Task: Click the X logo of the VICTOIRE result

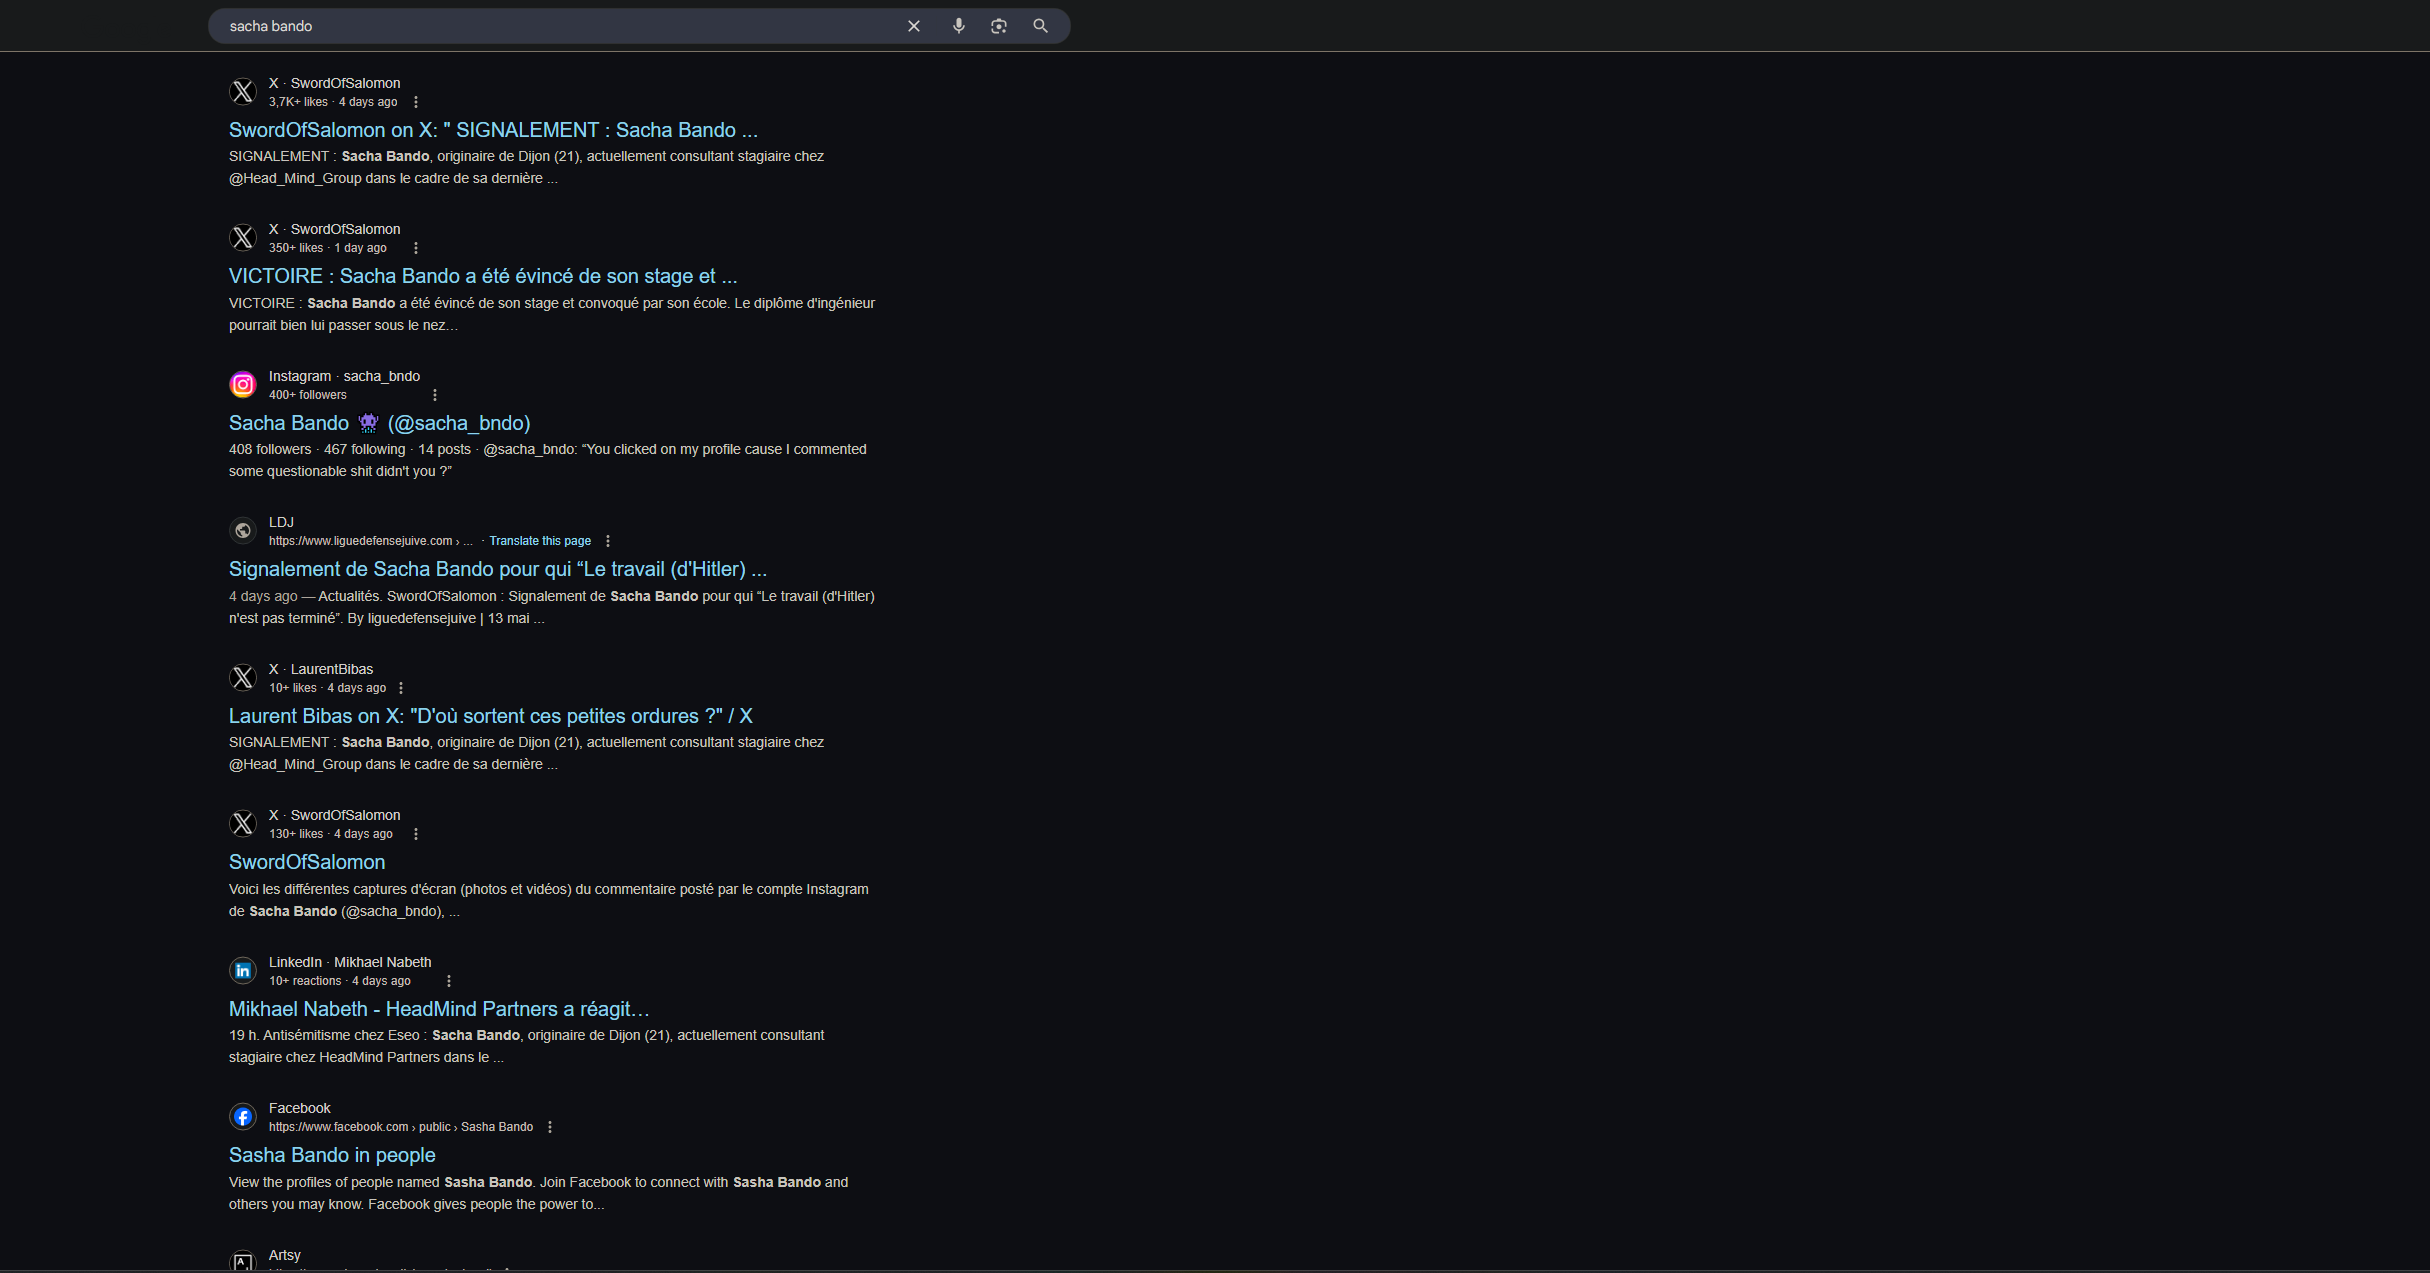Action: tap(242, 238)
